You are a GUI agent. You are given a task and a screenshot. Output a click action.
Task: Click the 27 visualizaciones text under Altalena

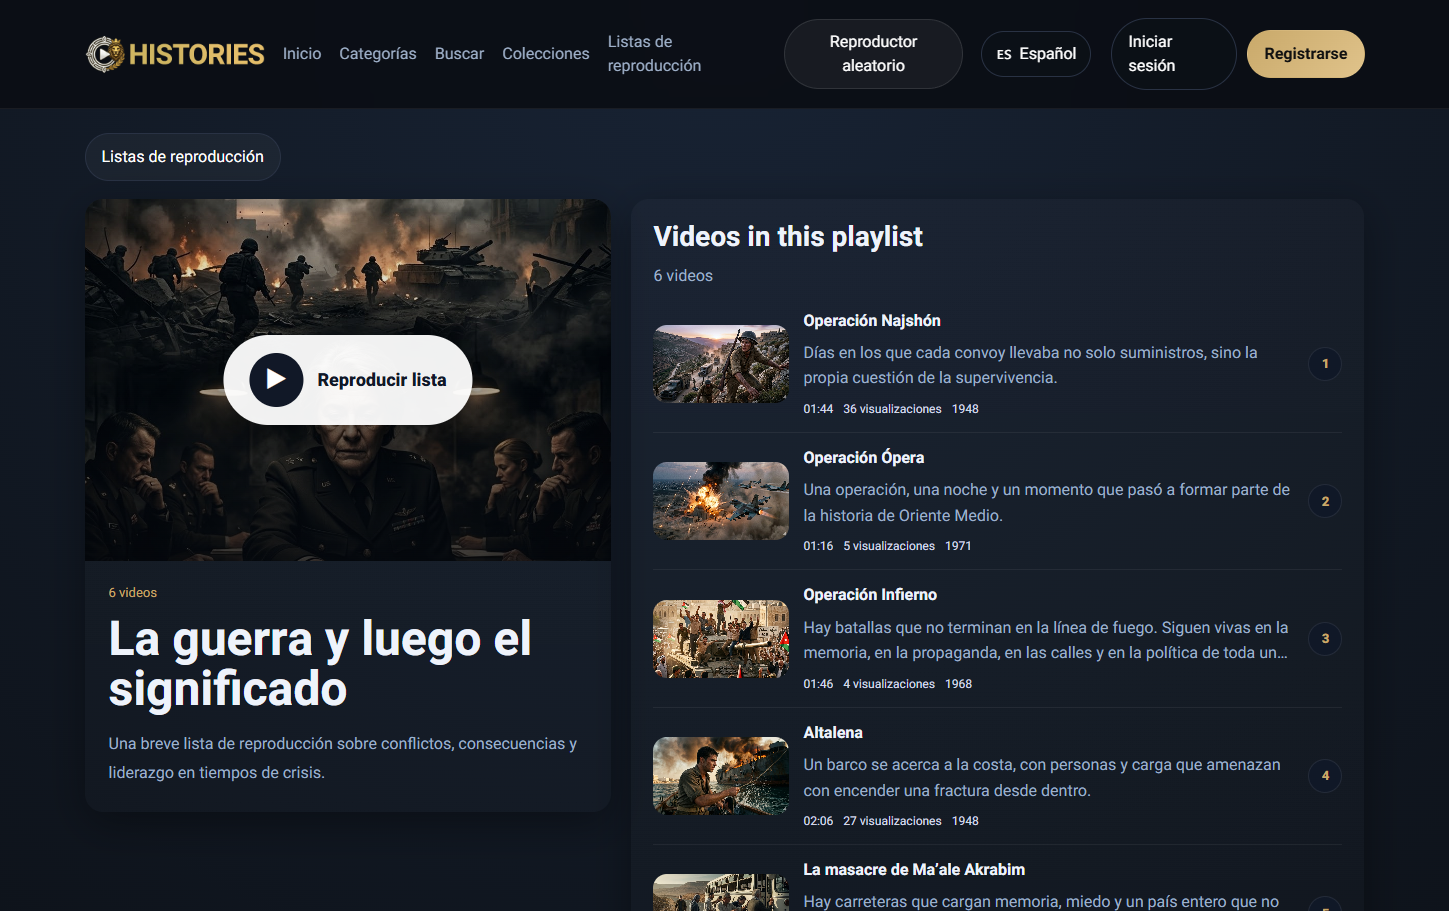(x=892, y=821)
